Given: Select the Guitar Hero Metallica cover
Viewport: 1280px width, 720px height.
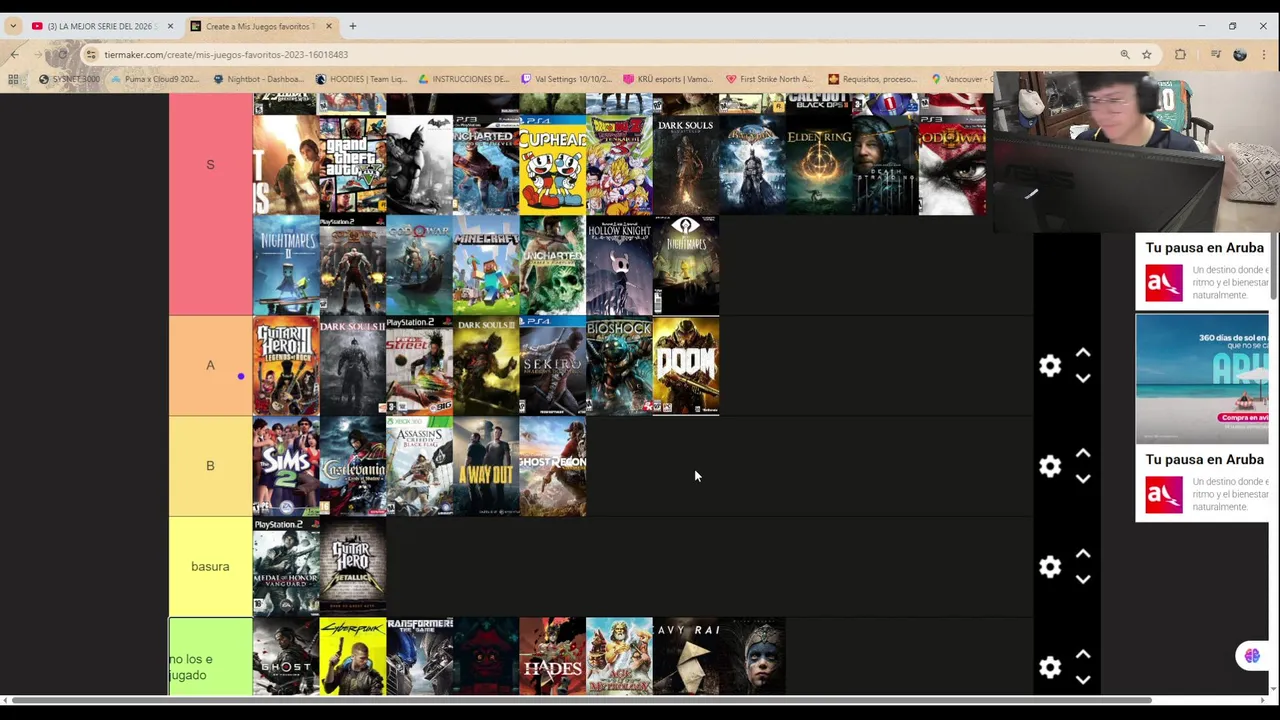Looking at the screenshot, I should pos(352,567).
